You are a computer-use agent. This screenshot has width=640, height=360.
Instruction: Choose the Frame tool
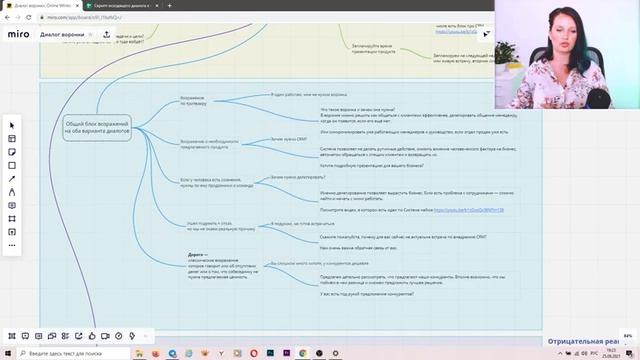point(12,219)
